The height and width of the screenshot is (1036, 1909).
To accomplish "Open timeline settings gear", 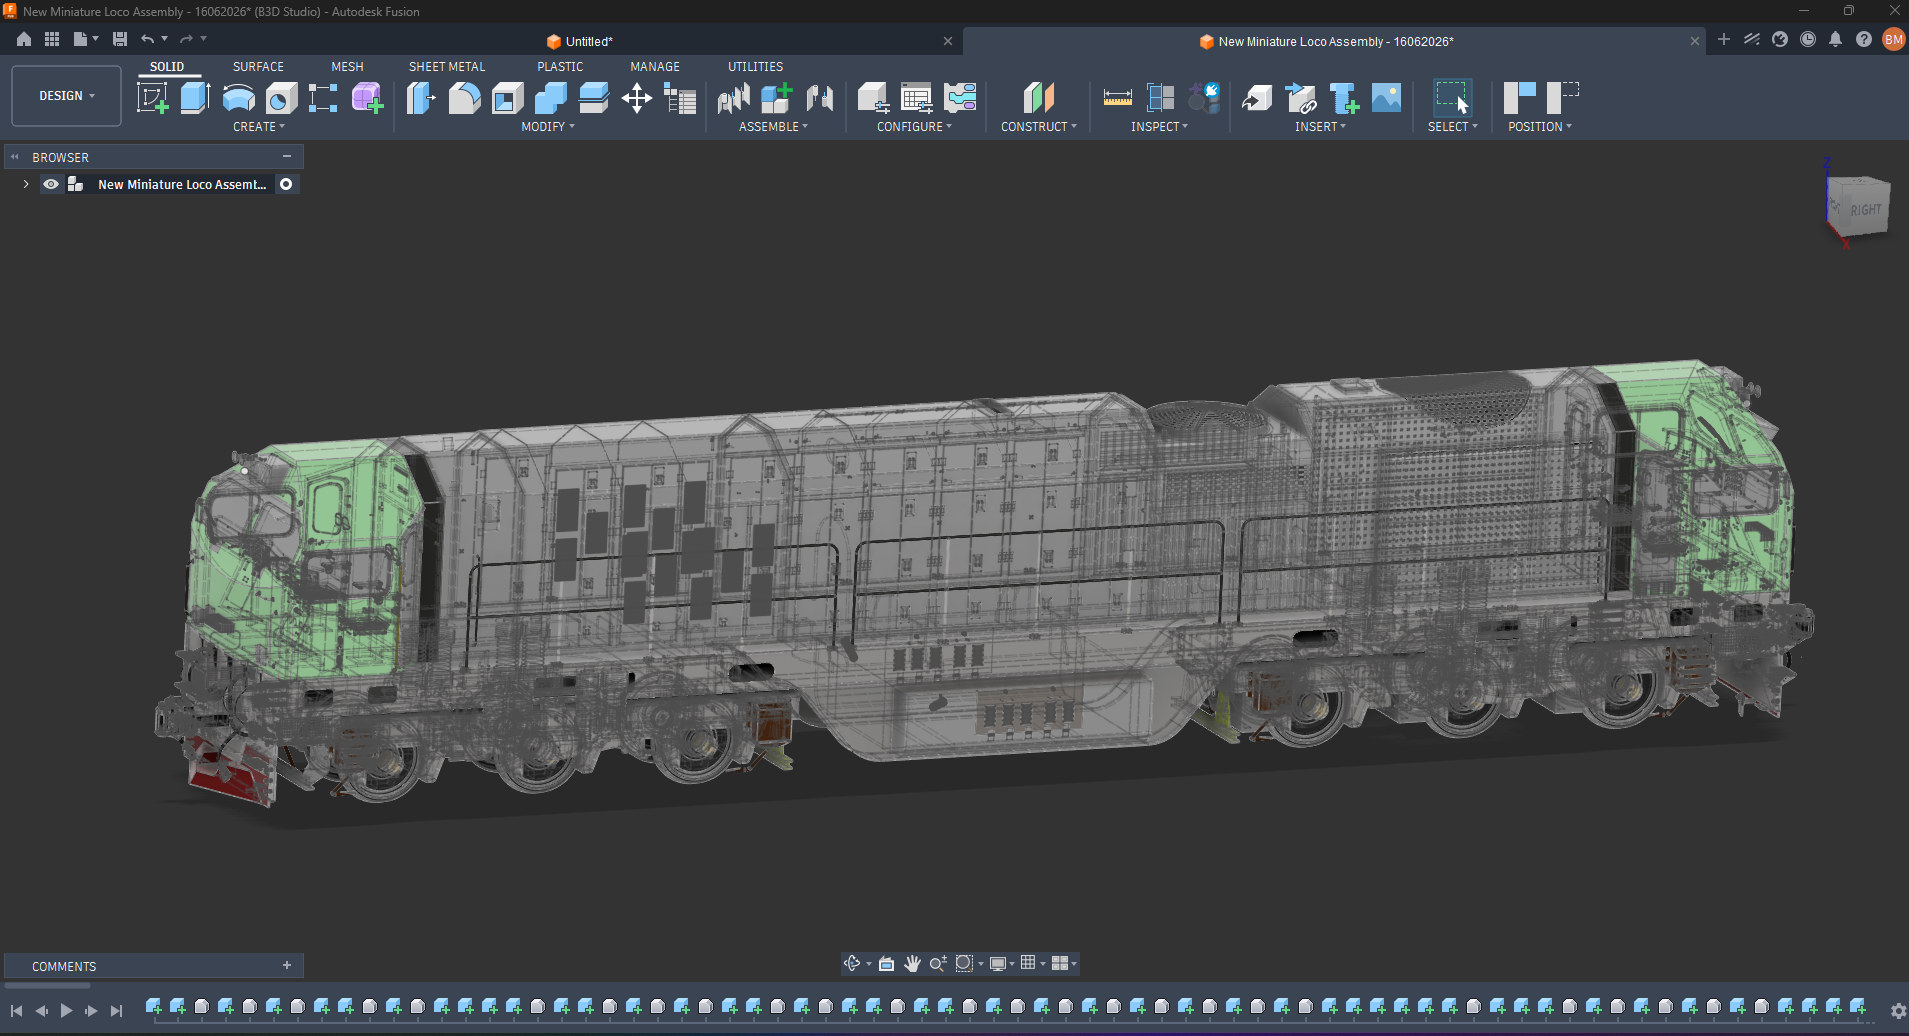I will pyautogui.click(x=1897, y=1011).
